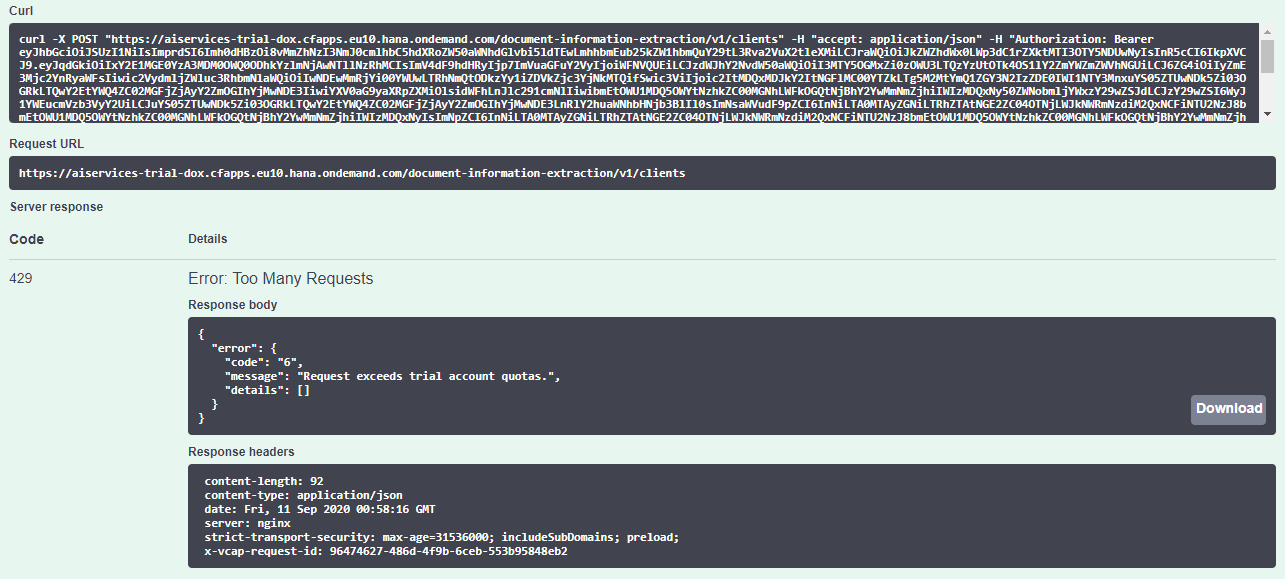The image size is (1285, 579).
Task: Click the 'Error: Too Many Requests' heading
Action: [281, 279]
